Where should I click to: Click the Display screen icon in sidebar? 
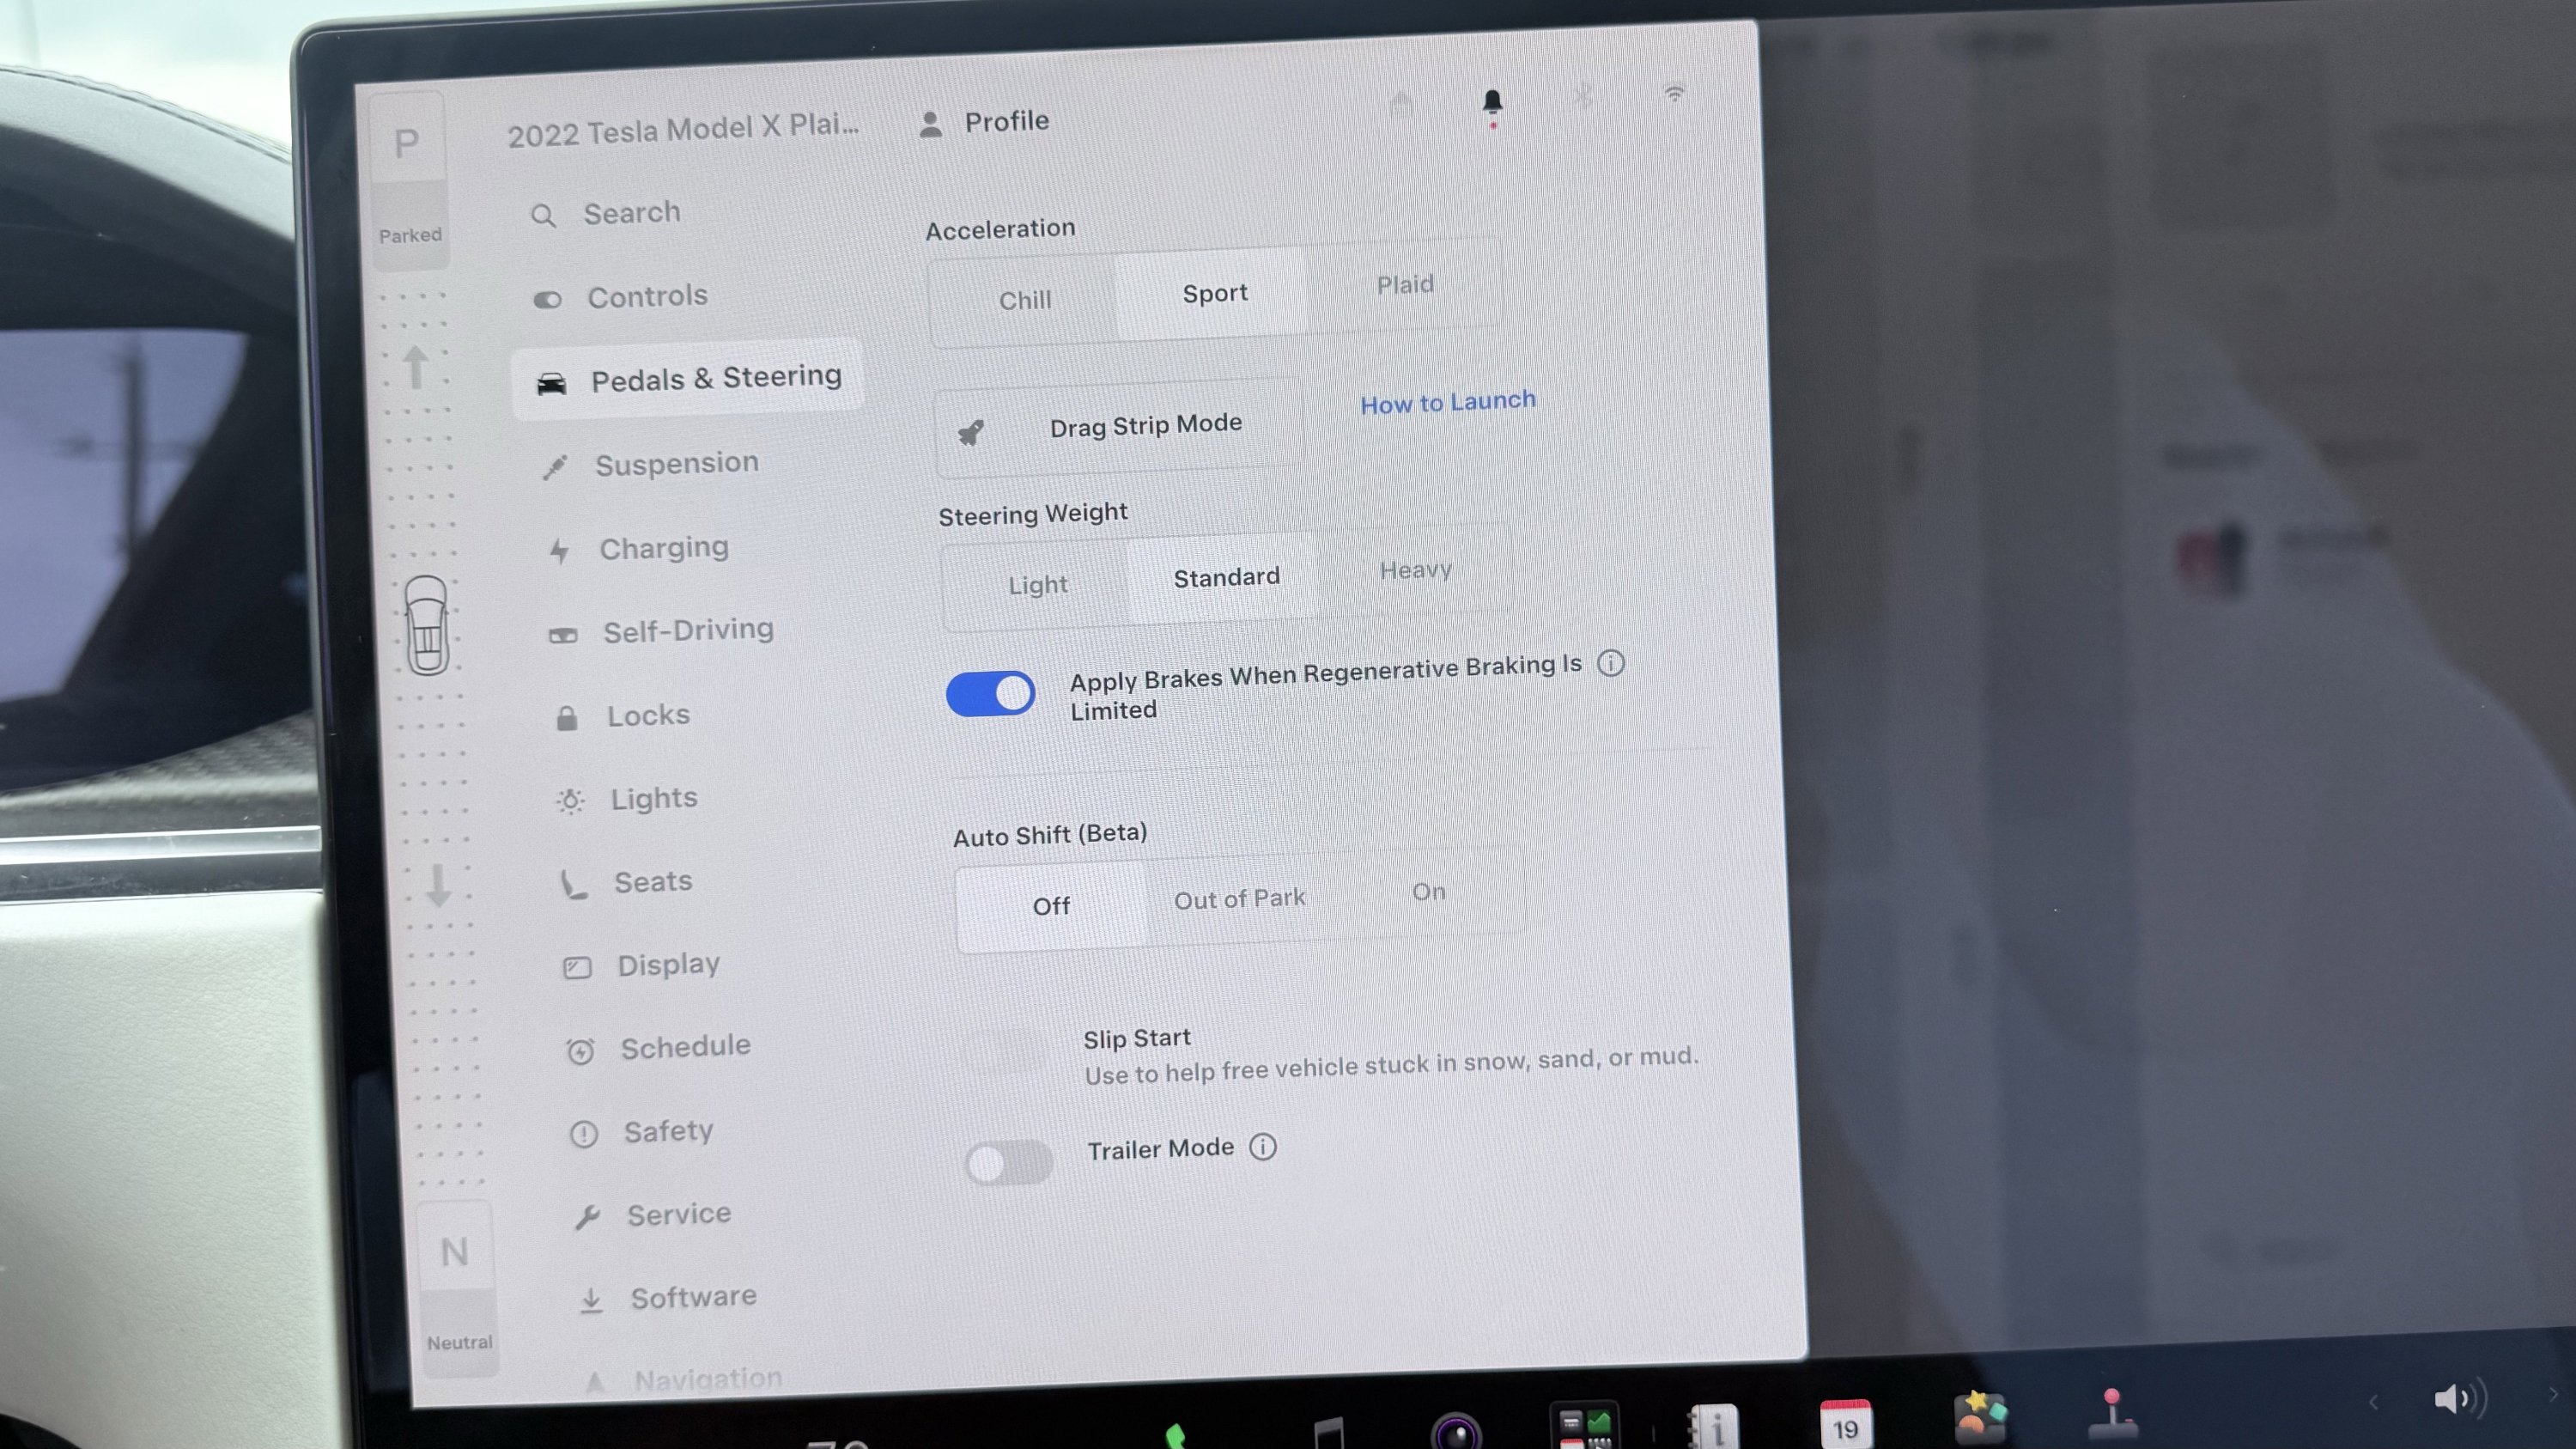(x=577, y=967)
